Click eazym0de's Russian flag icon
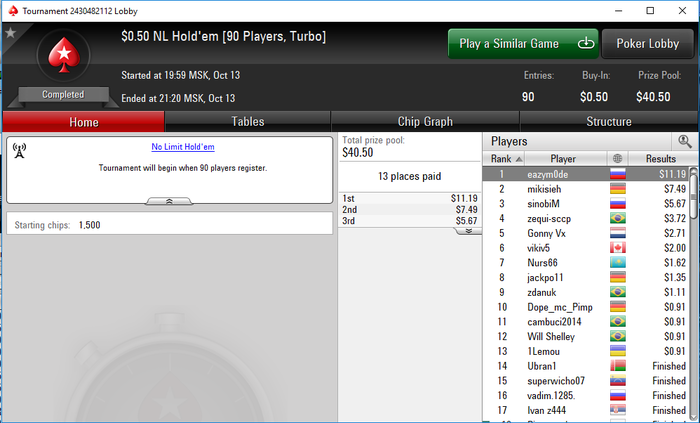 618,174
